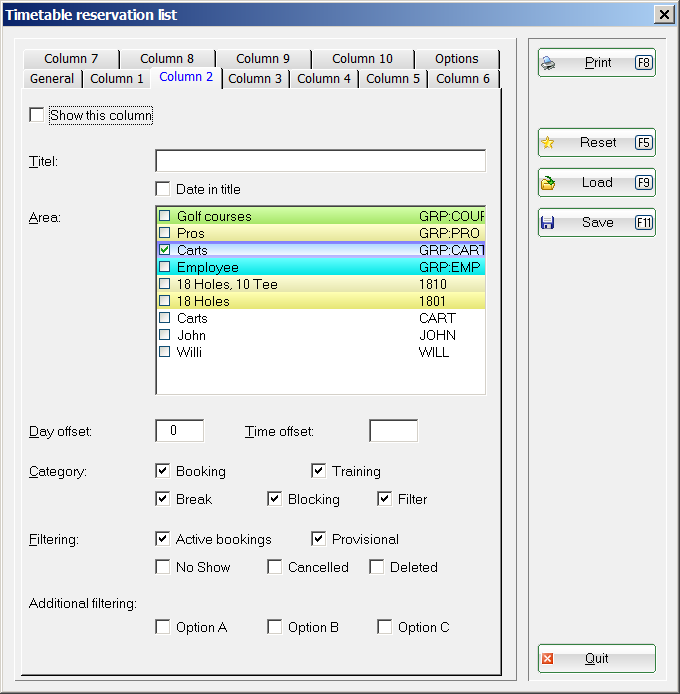
Task: Switch to the Column 3 tab
Action: tap(255, 79)
